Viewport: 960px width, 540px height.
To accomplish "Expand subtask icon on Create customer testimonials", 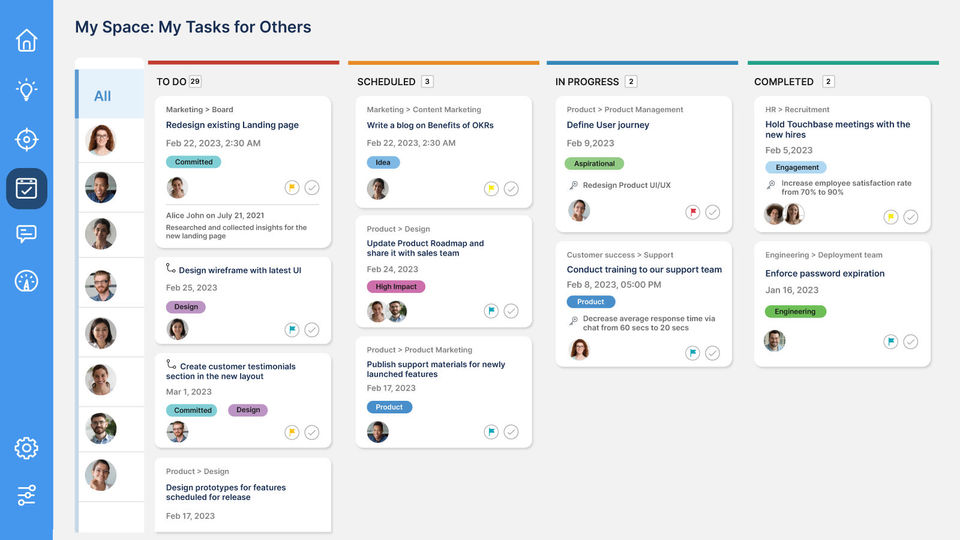I will 171,365.
